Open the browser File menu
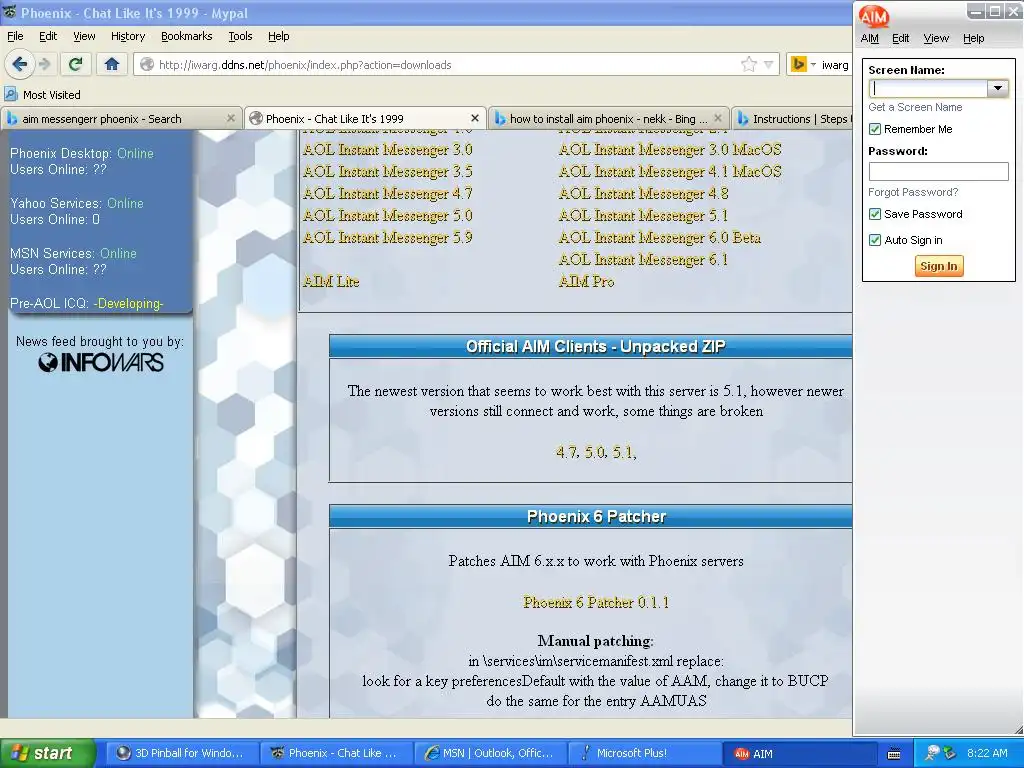This screenshot has height=768, width=1024. pos(15,36)
